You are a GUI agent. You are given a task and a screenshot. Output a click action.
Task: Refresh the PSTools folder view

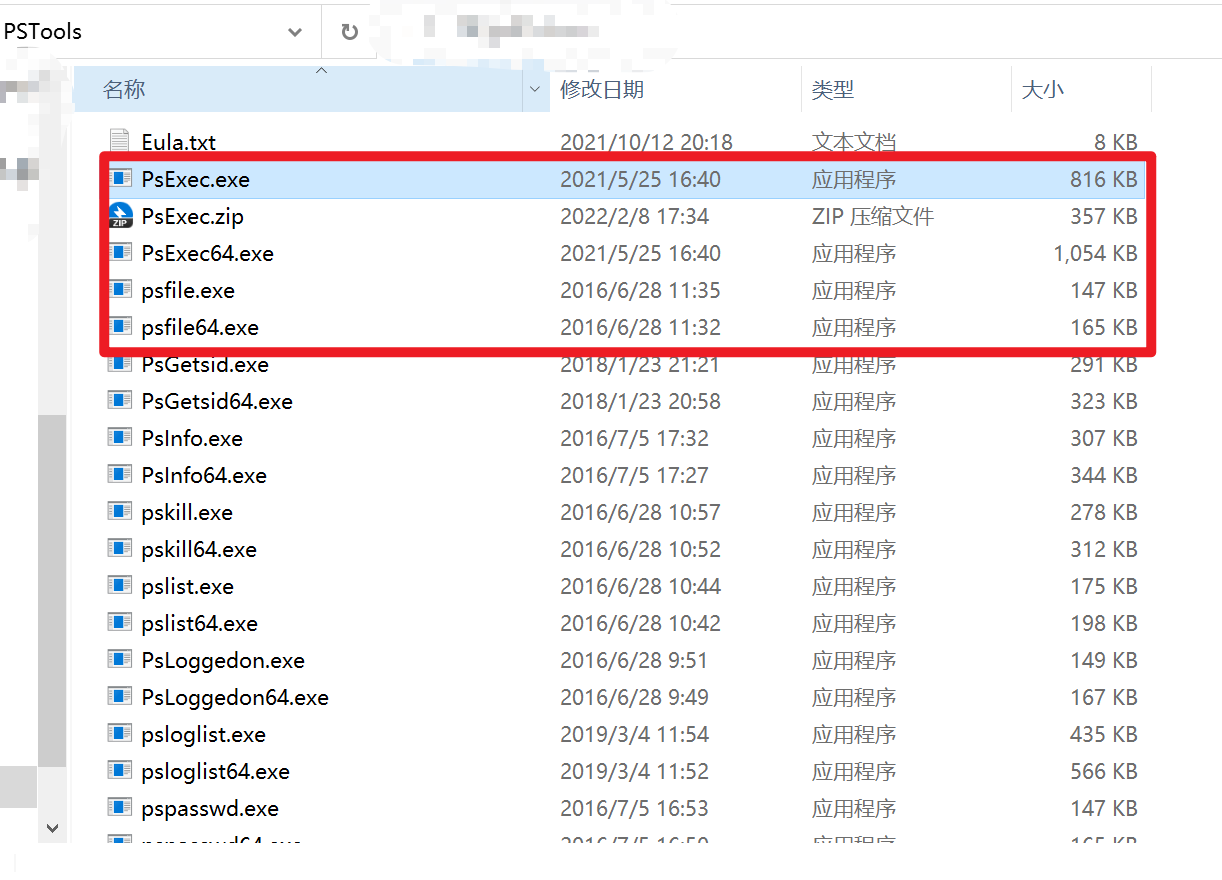coord(349,32)
